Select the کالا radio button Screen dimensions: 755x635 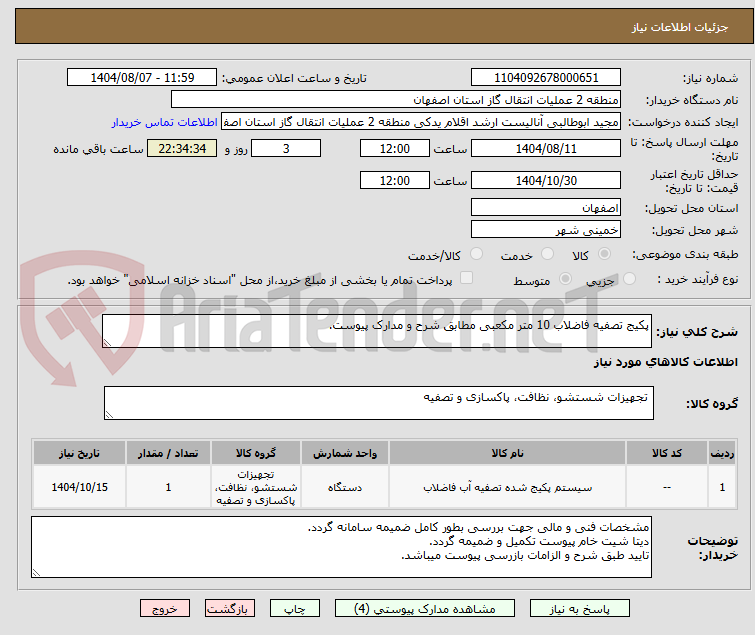point(604,254)
